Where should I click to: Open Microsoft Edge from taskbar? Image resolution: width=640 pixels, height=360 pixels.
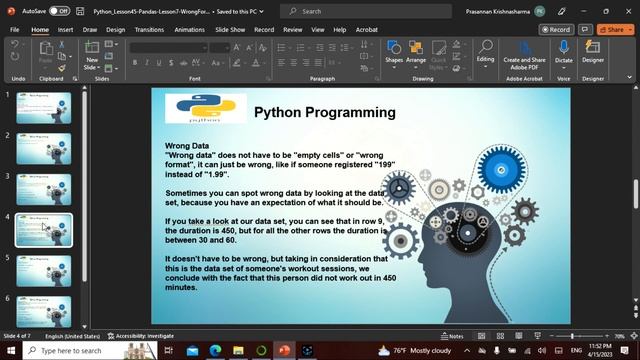coord(215,351)
